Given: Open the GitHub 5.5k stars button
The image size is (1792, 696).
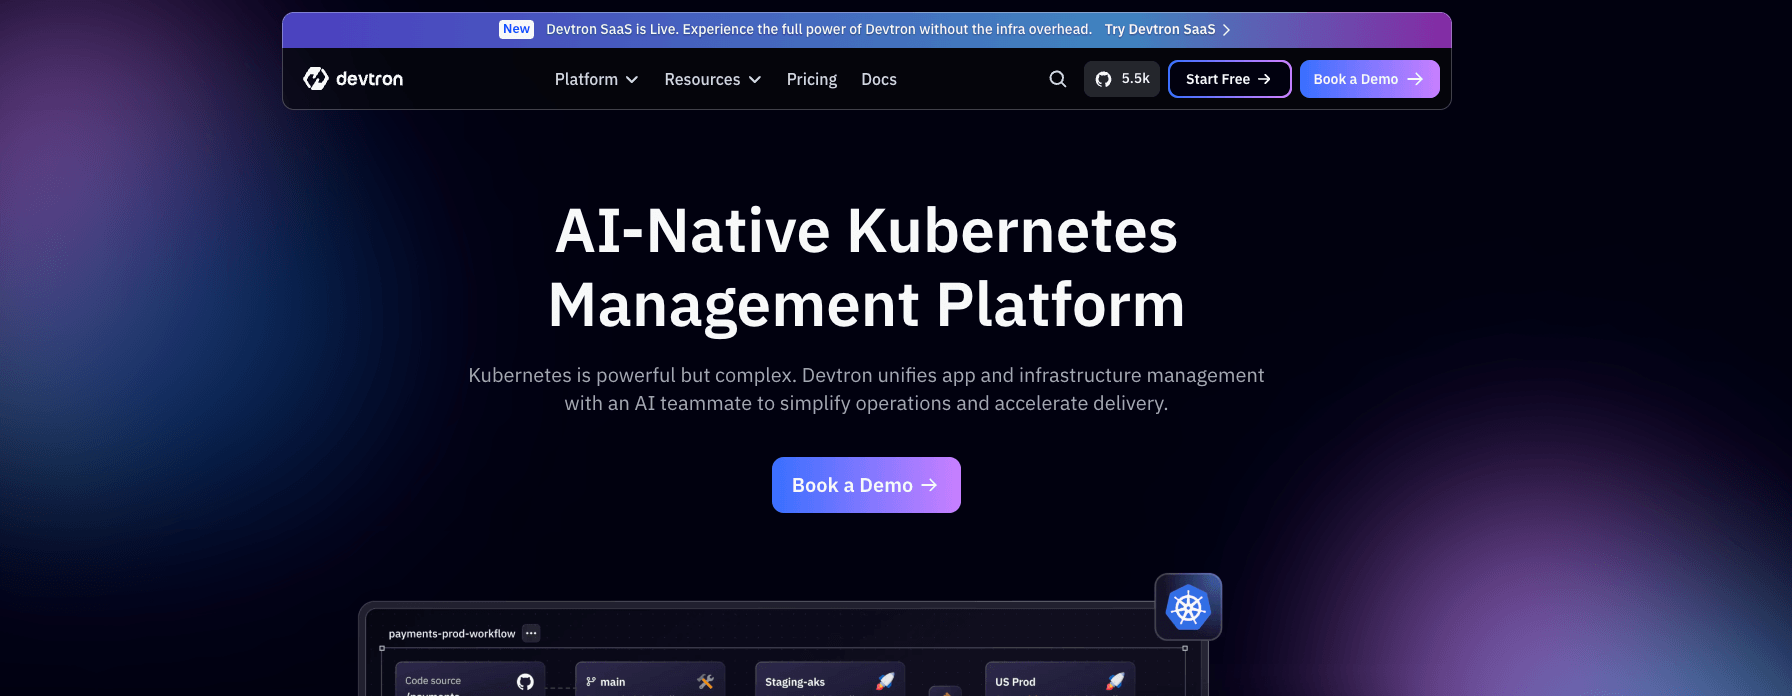Looking at the screenshot, I should coord(1122,79).
